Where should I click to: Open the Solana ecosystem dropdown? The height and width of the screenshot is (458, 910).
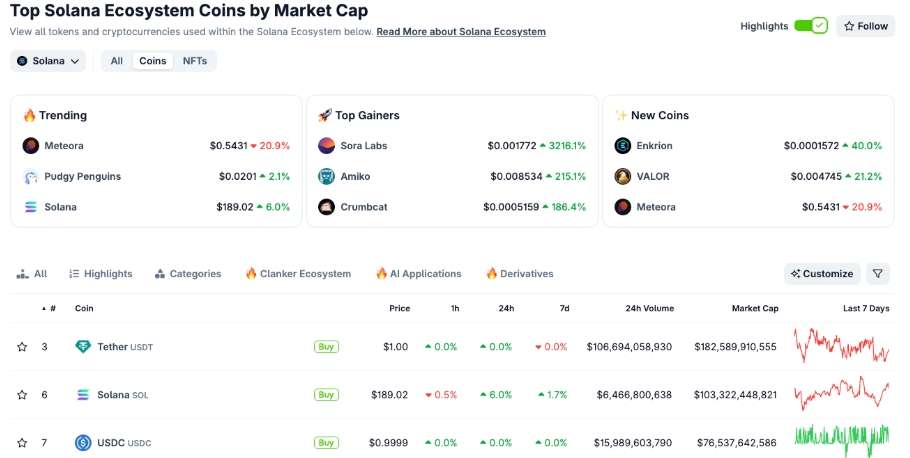point(48,61)
